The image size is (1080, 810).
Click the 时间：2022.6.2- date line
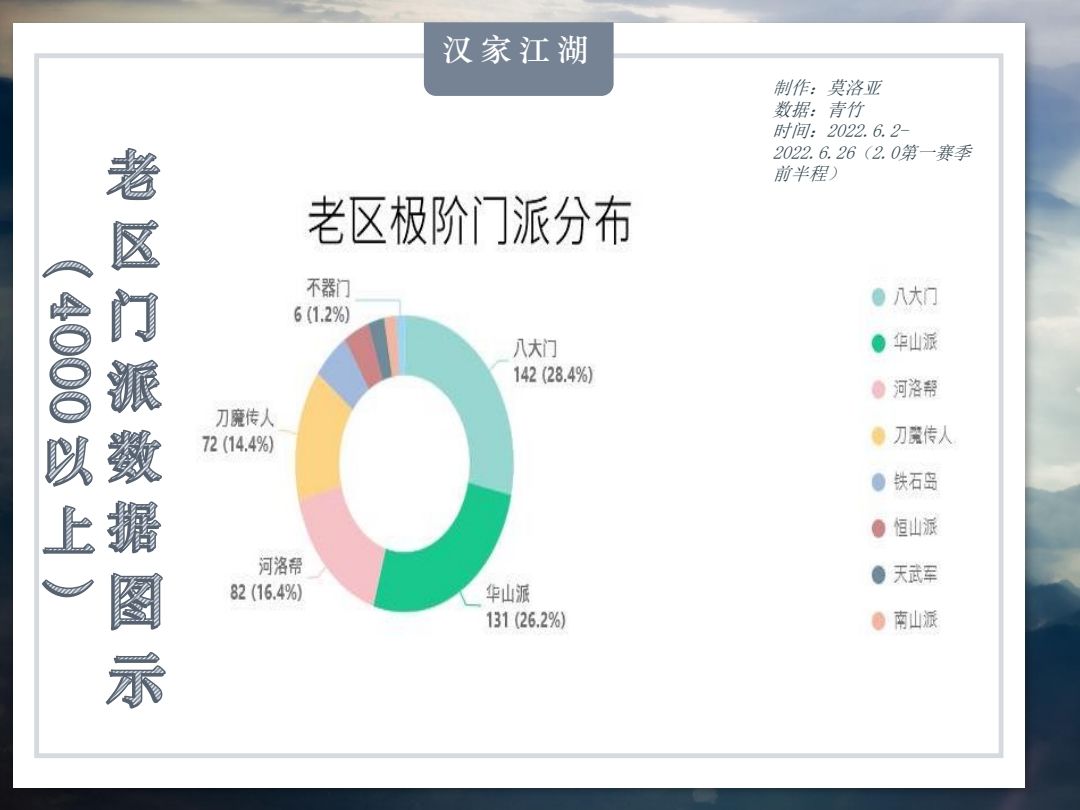841,130
